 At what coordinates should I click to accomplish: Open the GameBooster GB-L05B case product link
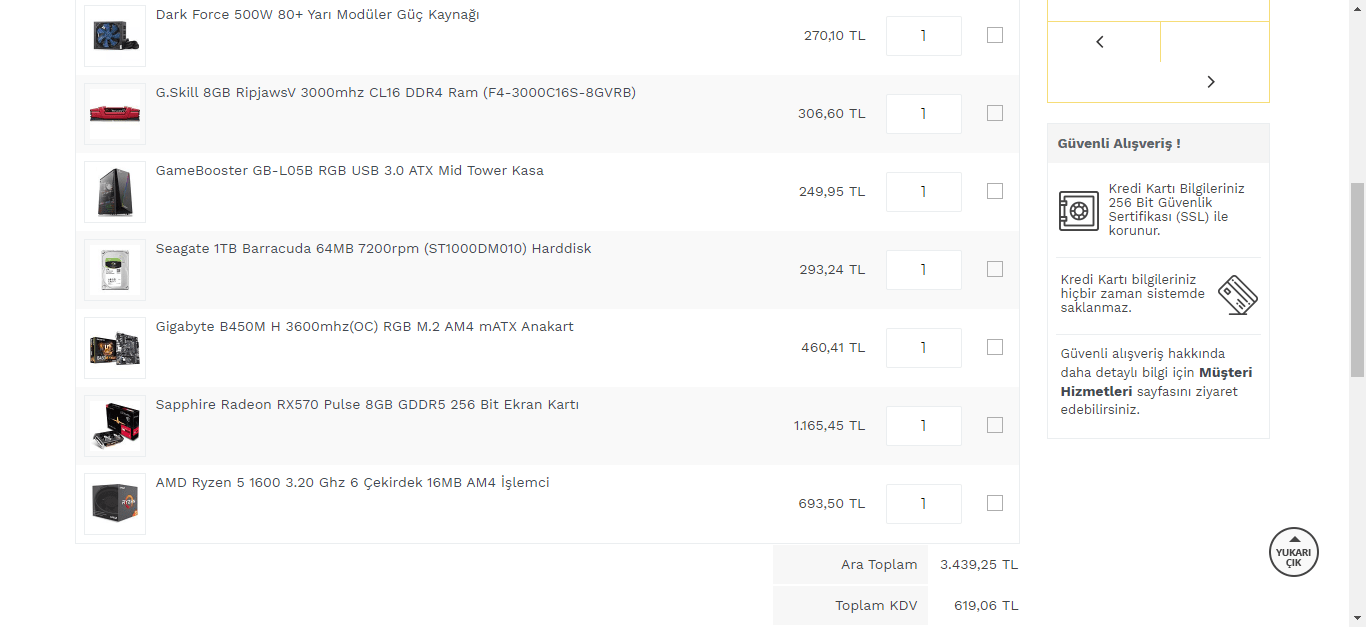tap(350, 171)
